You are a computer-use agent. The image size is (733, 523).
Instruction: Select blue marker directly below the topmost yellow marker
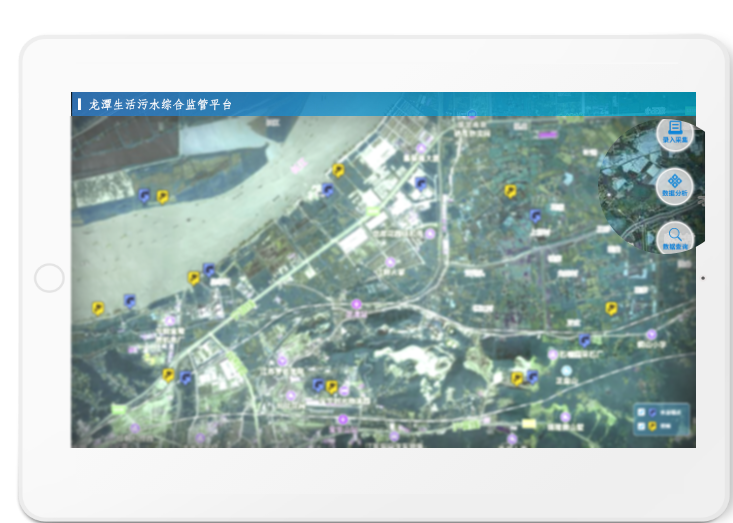point(328,190)
